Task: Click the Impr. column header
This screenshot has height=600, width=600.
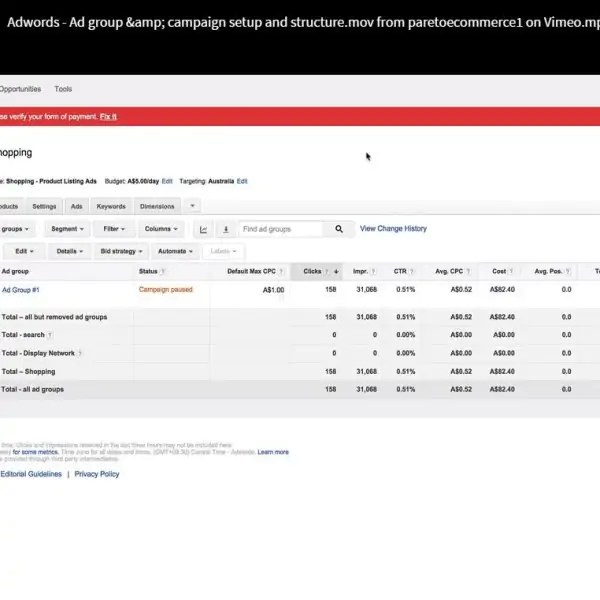Action: (360, 271)
